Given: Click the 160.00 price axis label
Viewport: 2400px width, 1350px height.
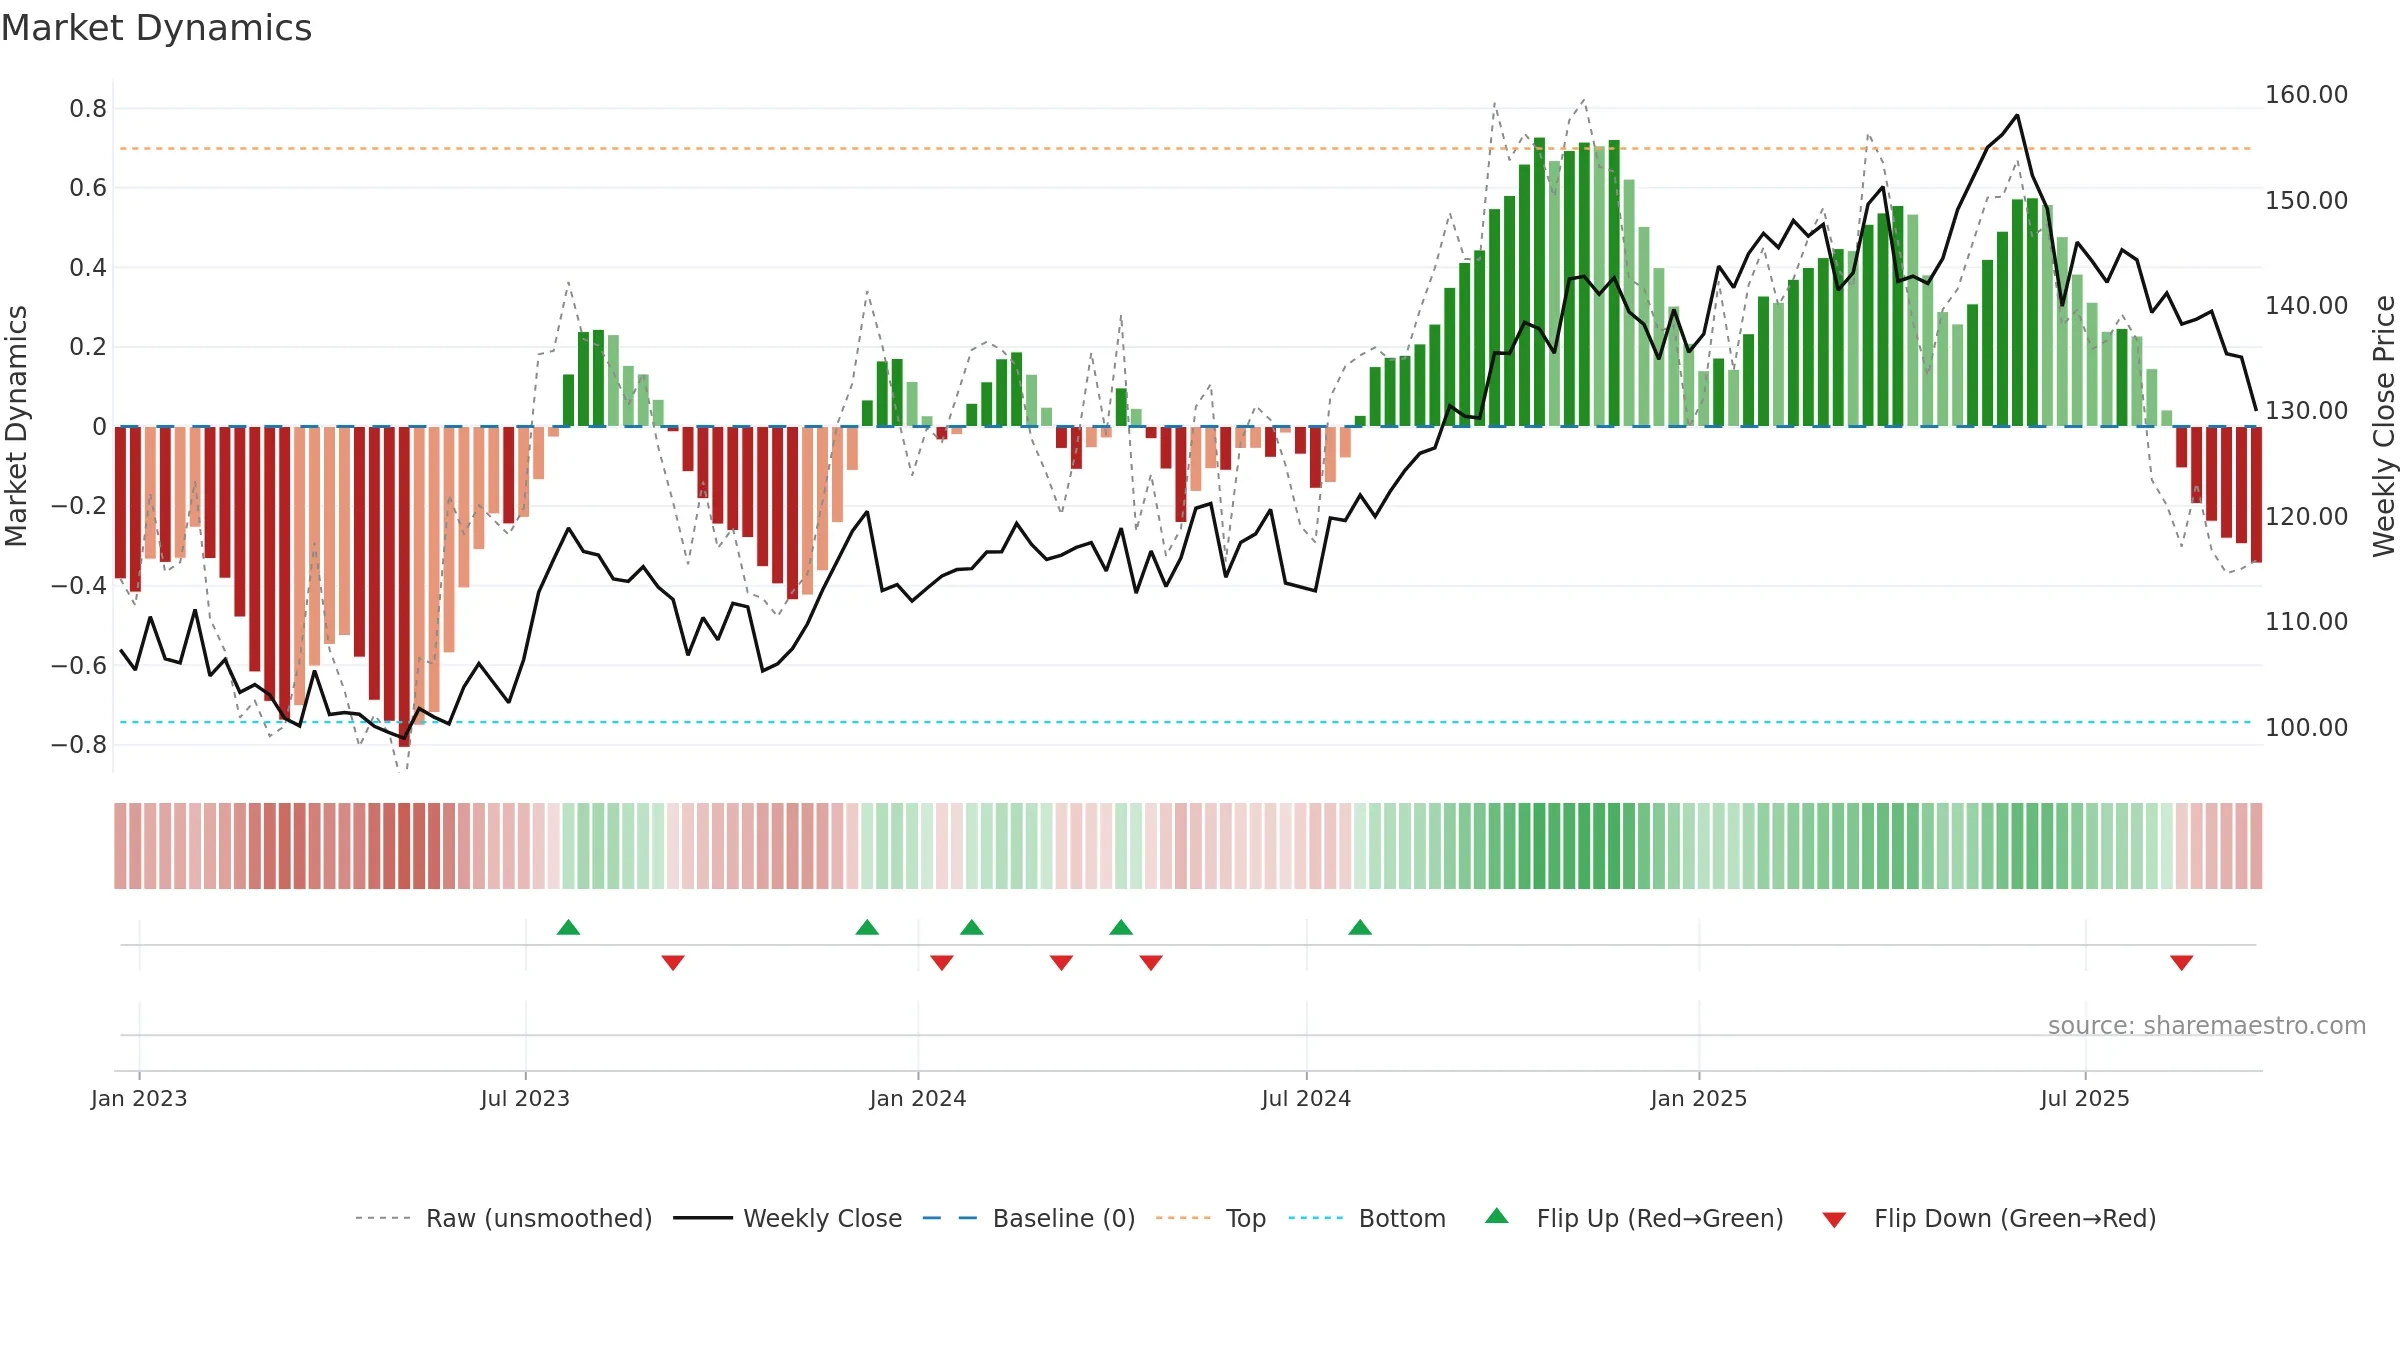Looking at the screenshot, I should 2306,95.
